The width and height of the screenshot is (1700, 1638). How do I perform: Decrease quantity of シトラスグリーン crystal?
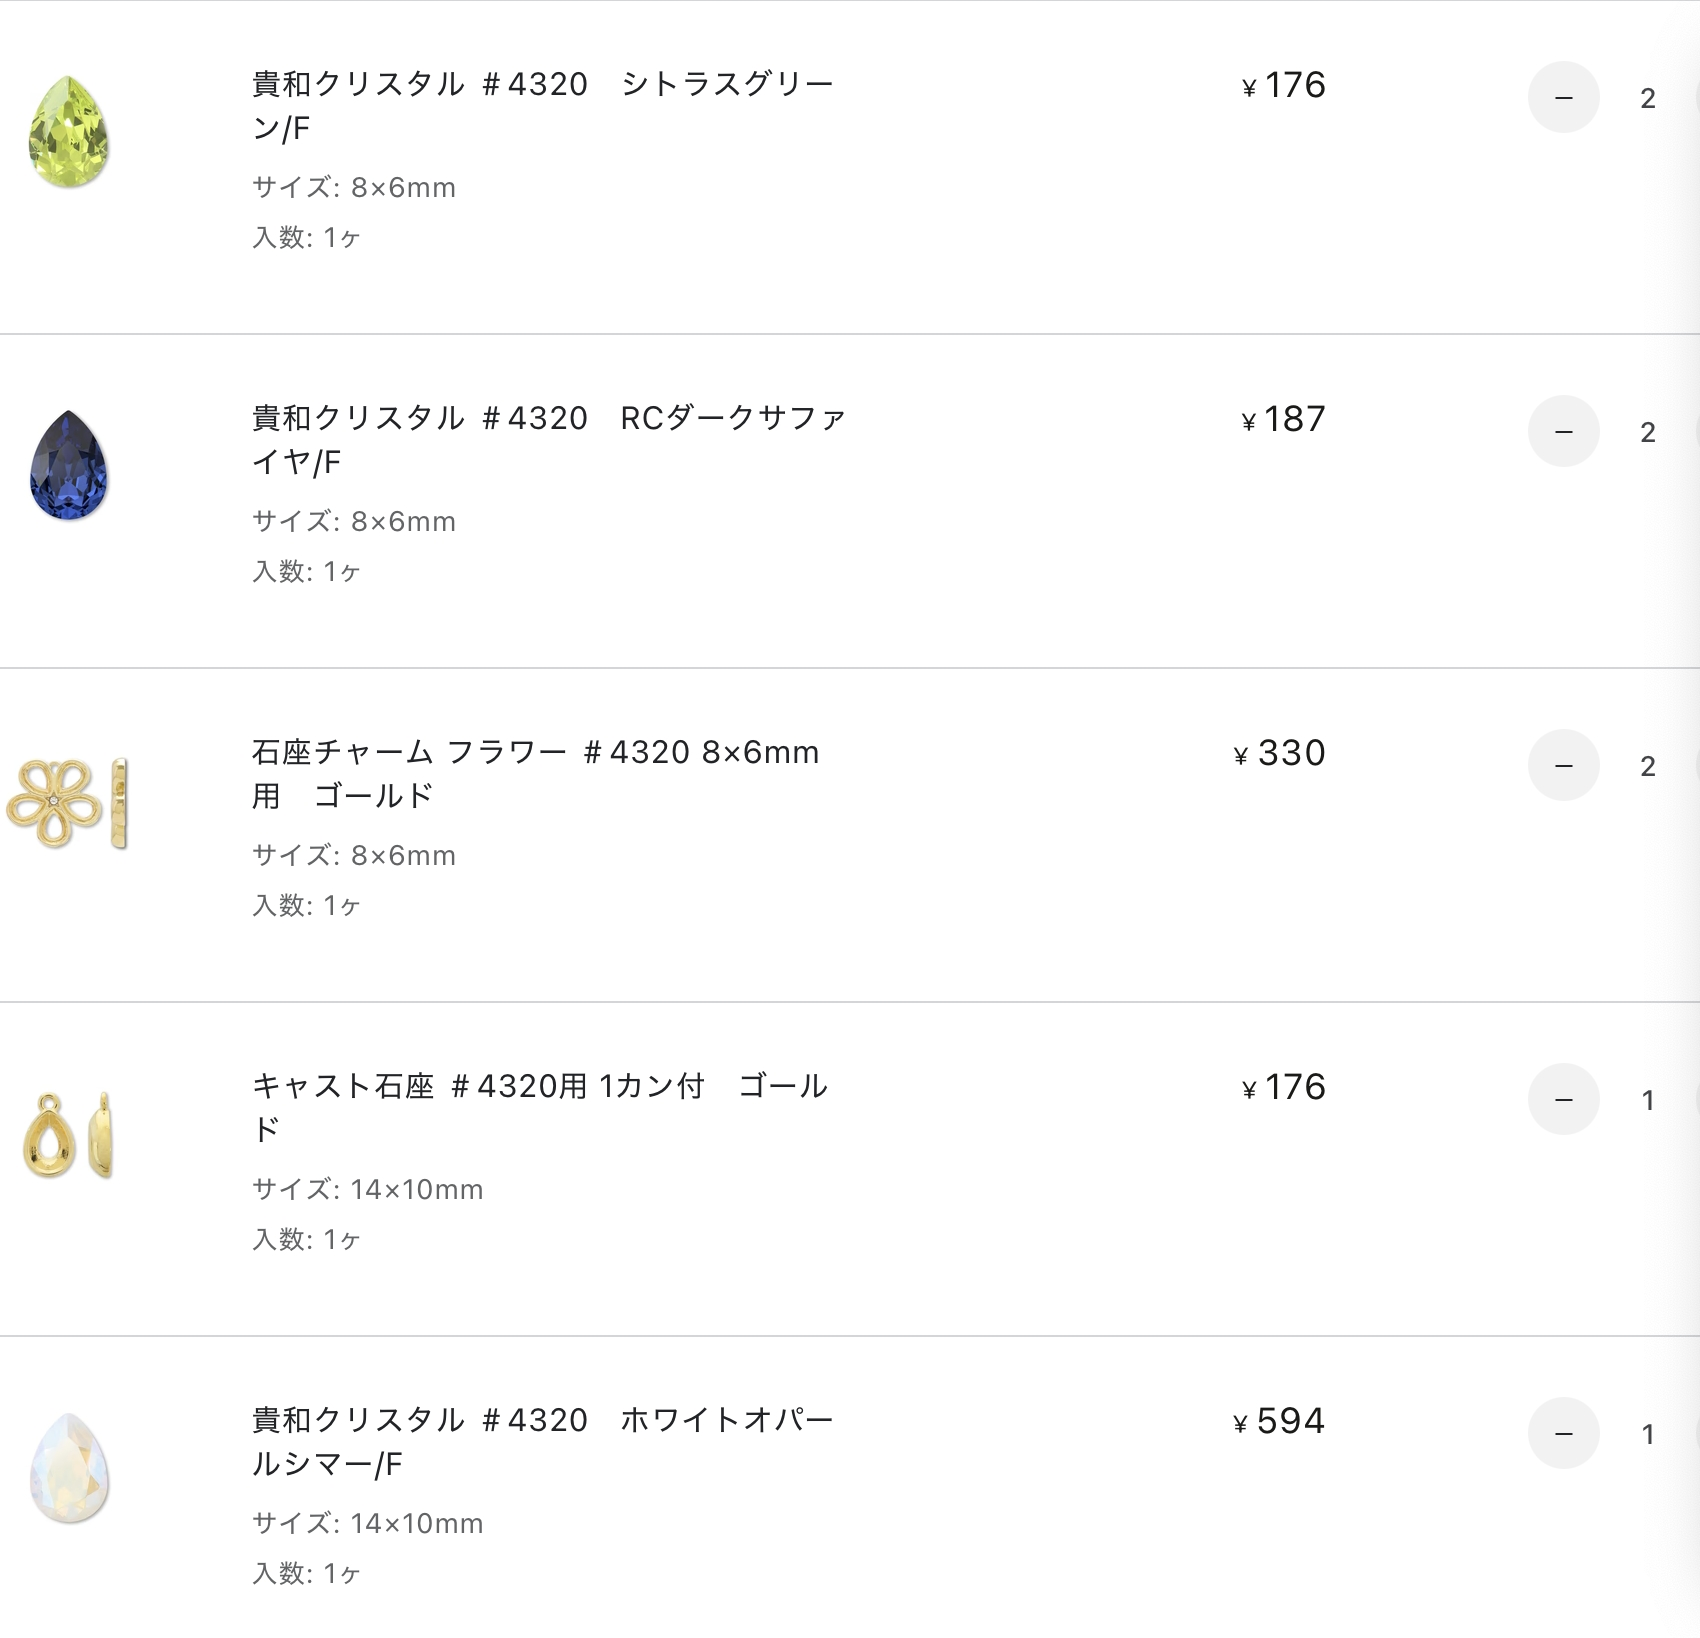[1563, 97]
